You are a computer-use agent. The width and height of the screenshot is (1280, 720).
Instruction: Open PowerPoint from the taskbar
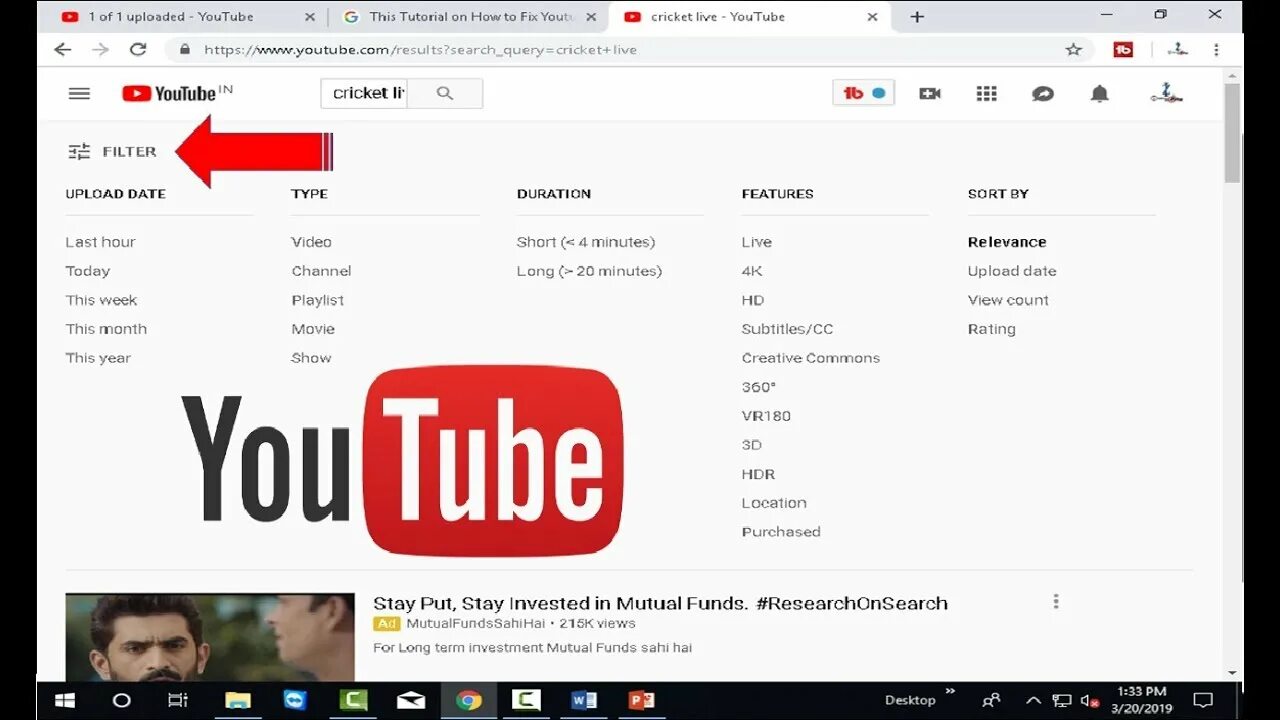point(641,700)
